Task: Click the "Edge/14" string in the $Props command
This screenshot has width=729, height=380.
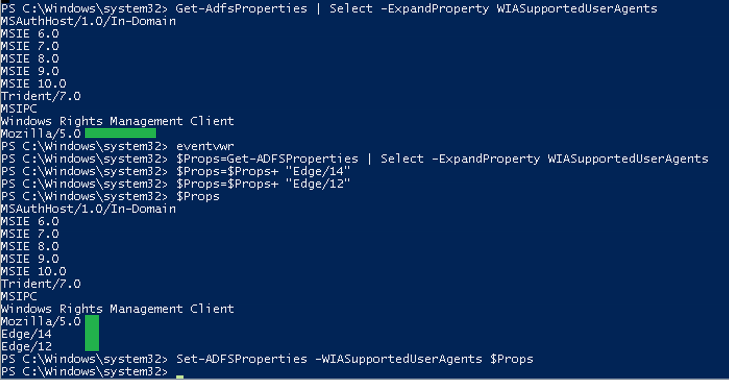Action: [x=318, y=171]
